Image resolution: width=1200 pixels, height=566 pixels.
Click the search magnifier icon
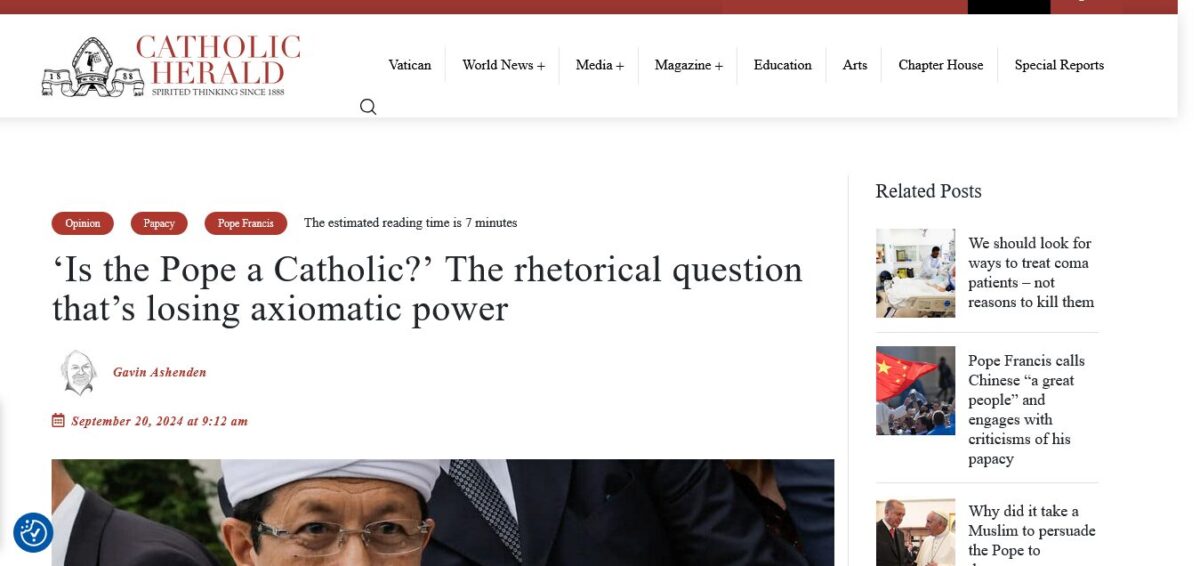click(368, 107)
